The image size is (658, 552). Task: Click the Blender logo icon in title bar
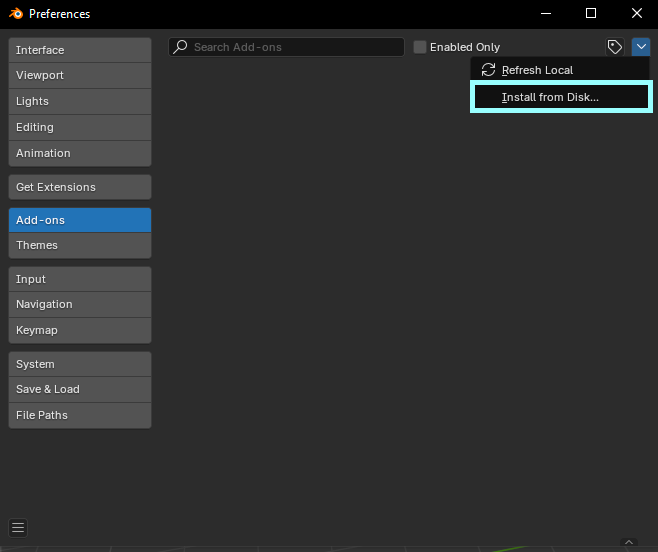[16, 14]
